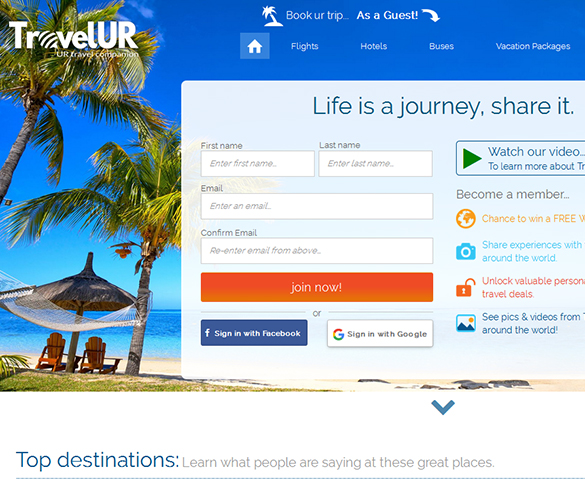Click the green play video icon
The image size is (585, 500).
472,159
